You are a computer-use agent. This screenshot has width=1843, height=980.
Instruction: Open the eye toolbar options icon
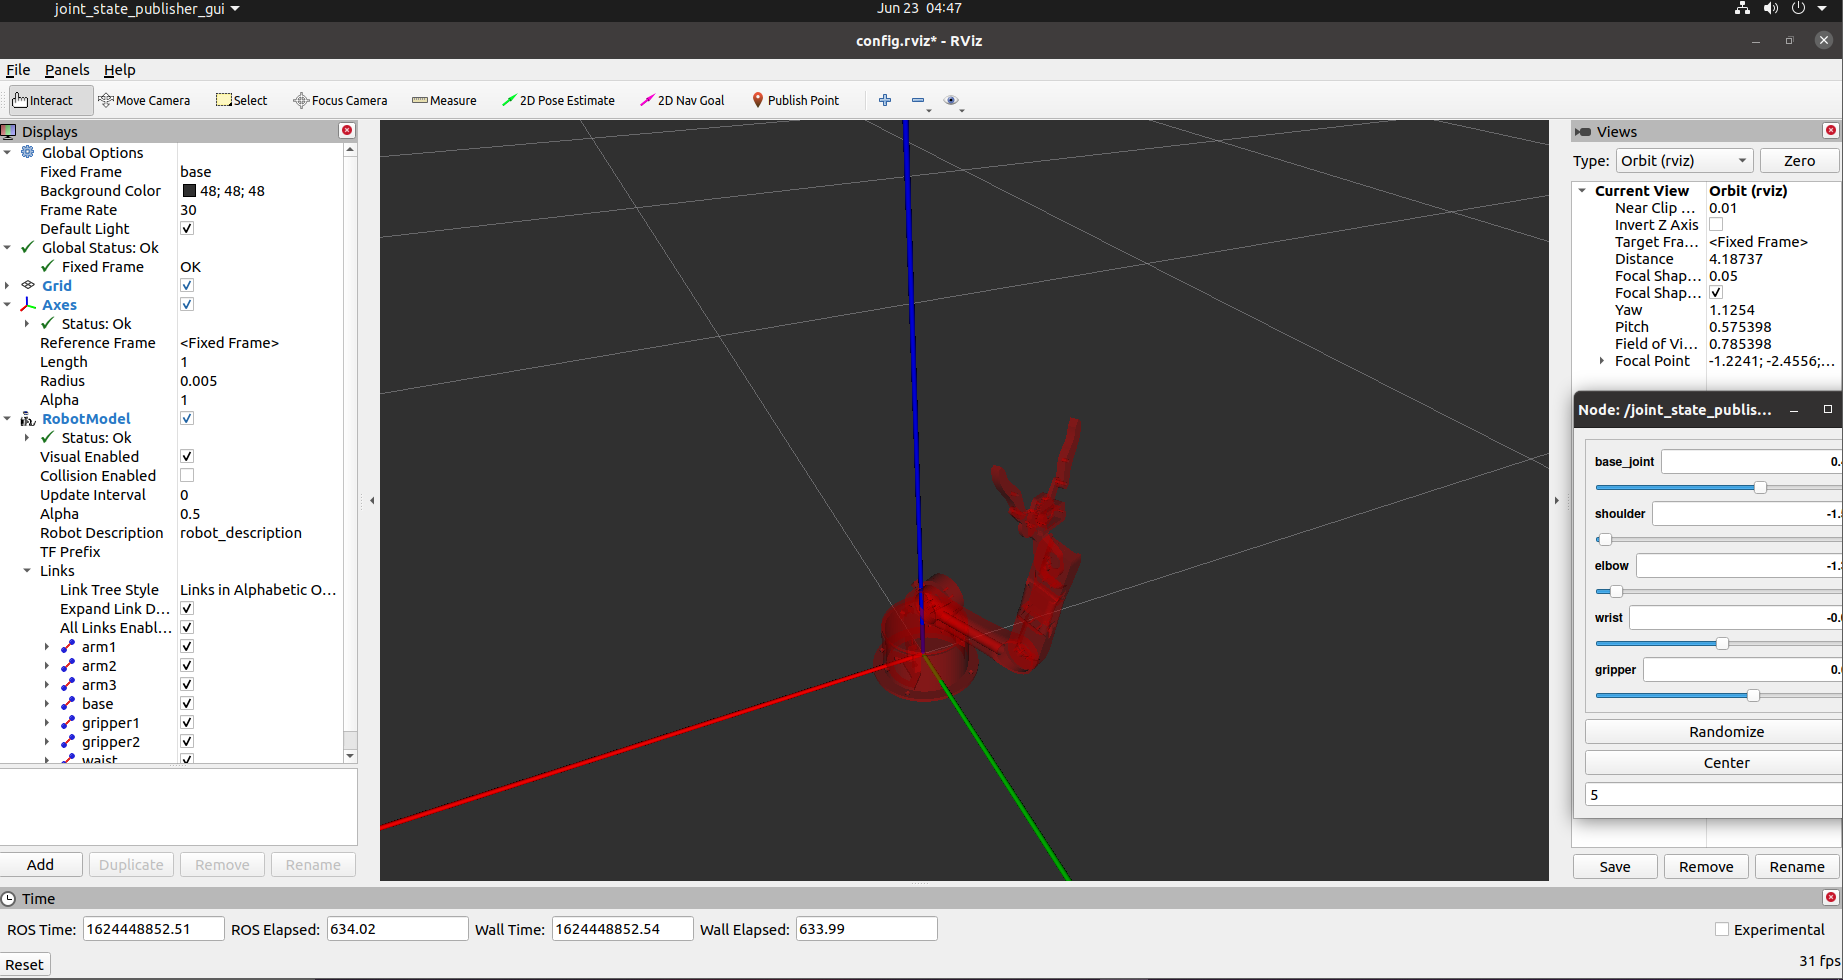(x=951, y=100)
